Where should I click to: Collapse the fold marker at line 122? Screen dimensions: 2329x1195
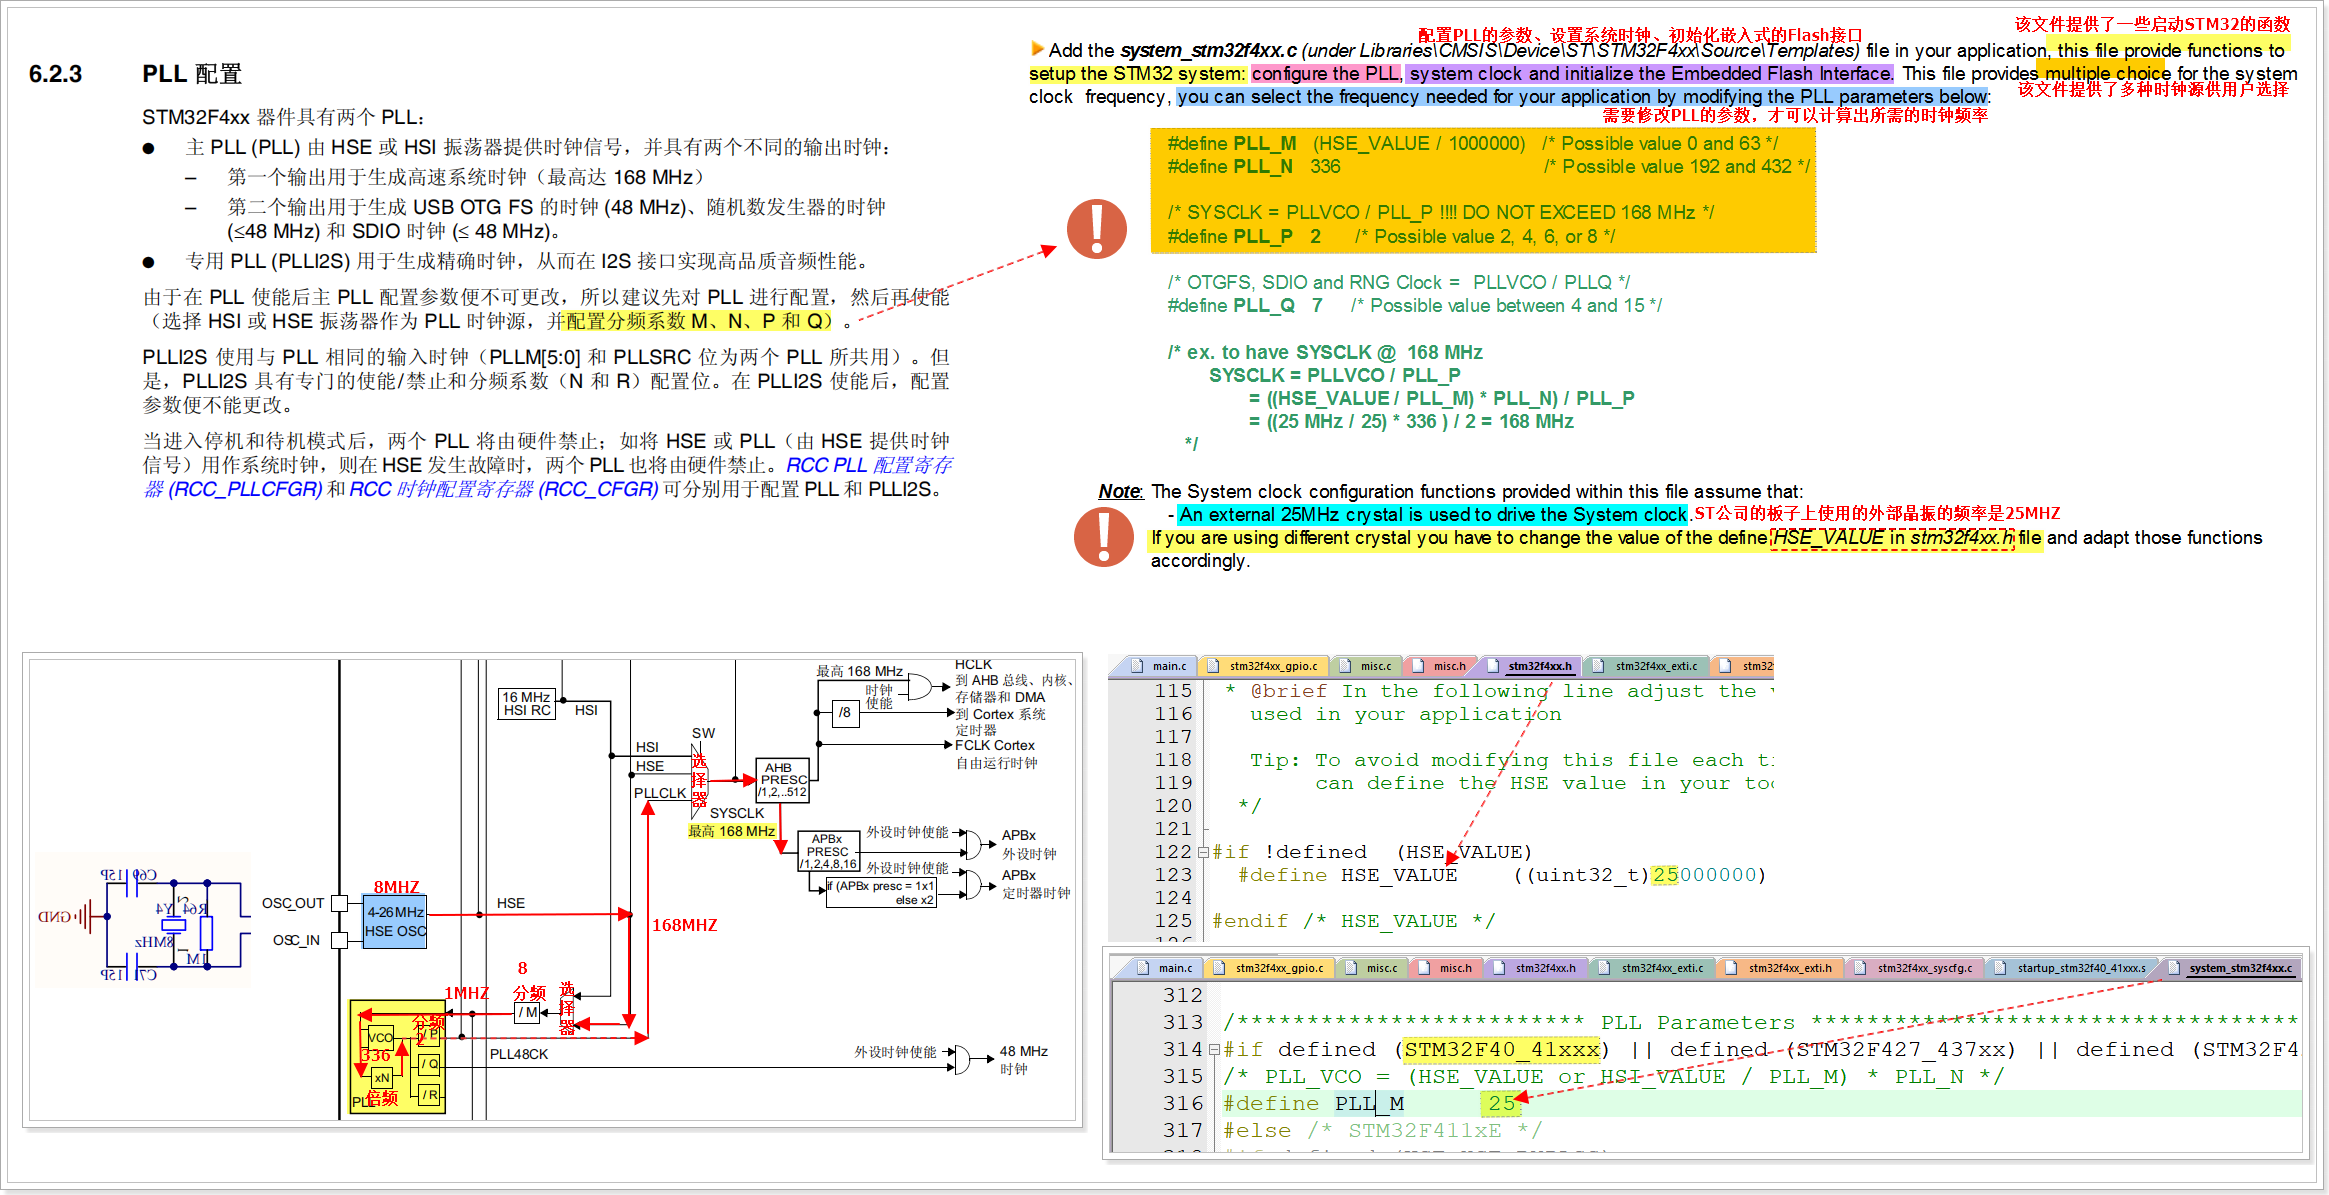(x=1203, y=852)
